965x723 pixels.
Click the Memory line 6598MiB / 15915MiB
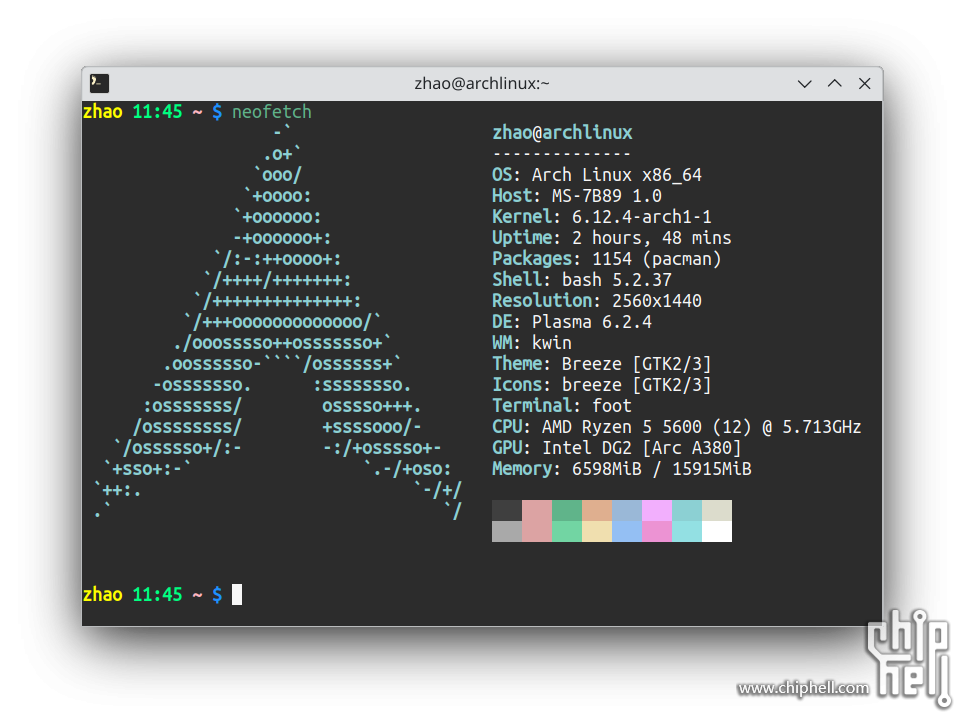[x=622, y=469]
